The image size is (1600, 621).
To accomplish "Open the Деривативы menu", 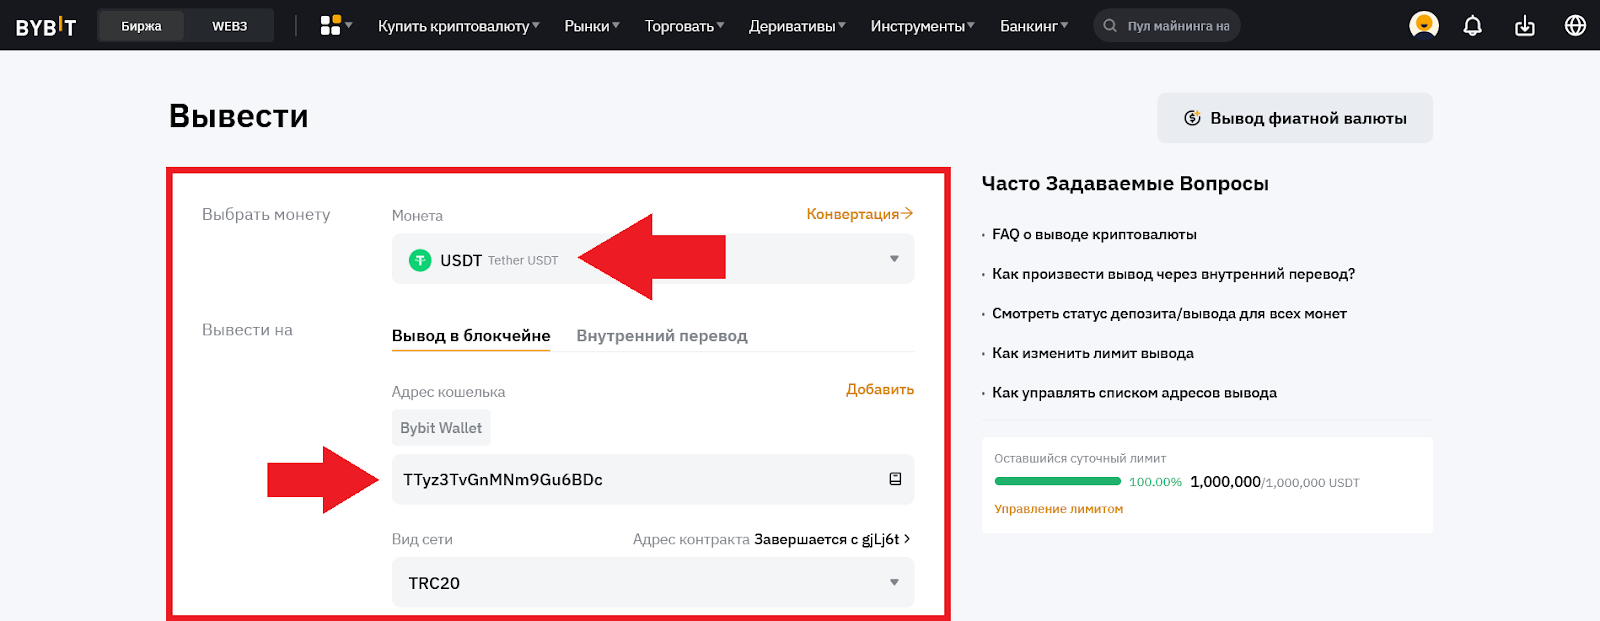I will click(796, 26).
